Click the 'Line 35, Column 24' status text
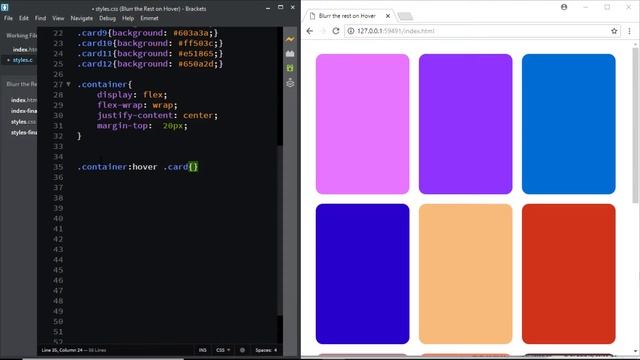Screen dimensions: 640x360 point(62,350)
